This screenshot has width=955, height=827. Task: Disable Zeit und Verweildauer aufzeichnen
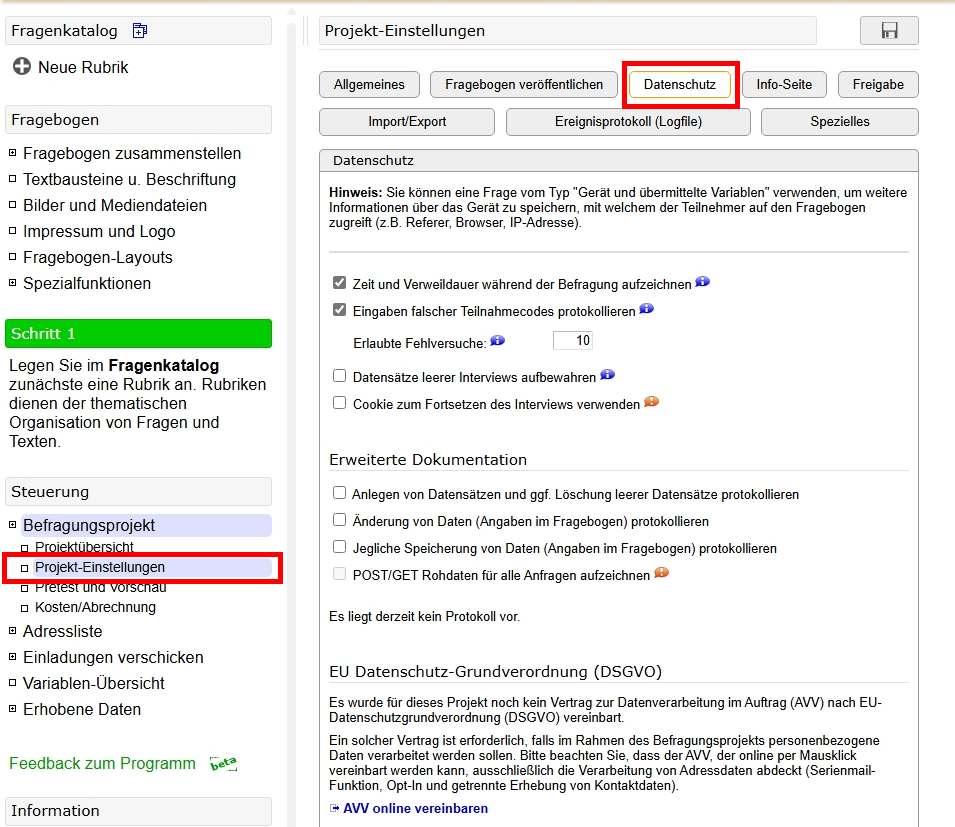[339, 282]
